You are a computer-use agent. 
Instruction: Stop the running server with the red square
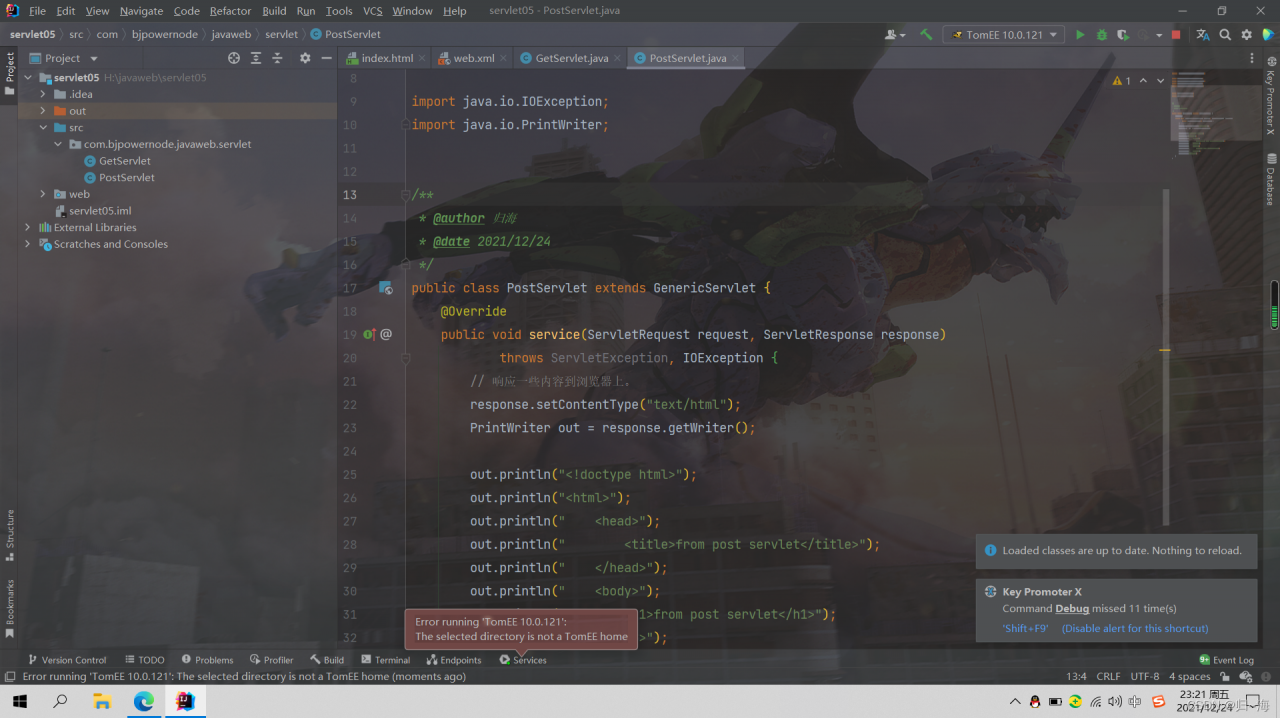click(1176, 35)
